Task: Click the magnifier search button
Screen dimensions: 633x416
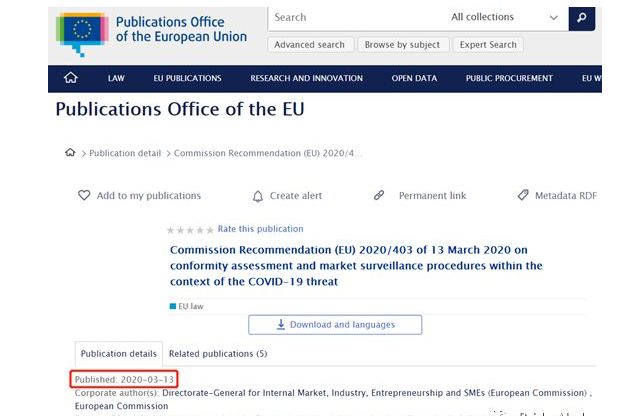Action: coord(582,18)
